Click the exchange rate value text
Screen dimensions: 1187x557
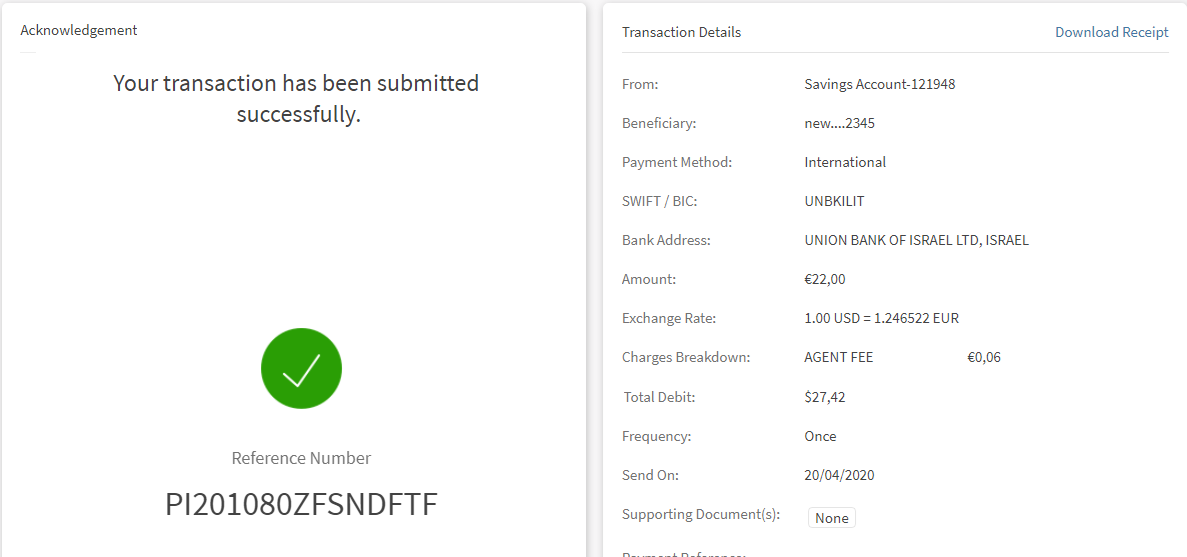point(881,318)
